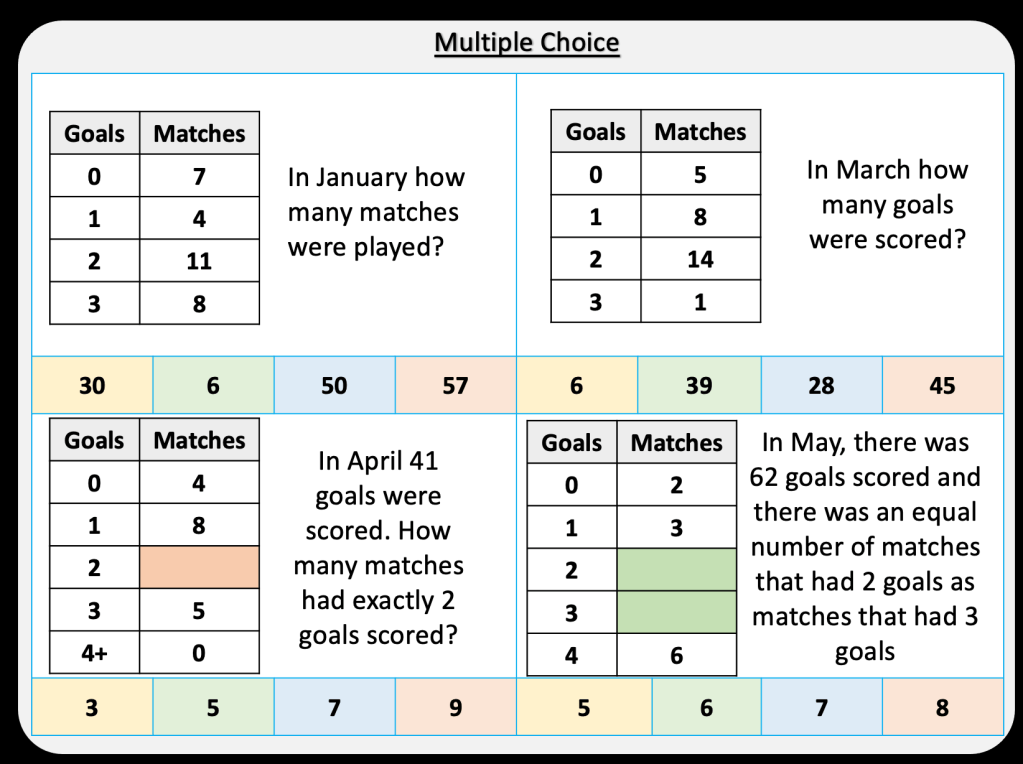Screen dimensions: 1023x764
Task: Click the Multiple Choice title
Action: coord(527,44)
